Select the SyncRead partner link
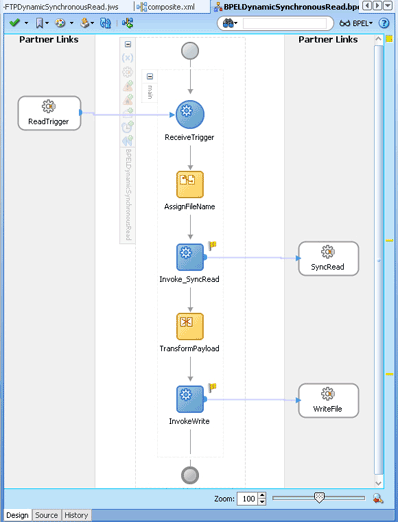The width and height of the screenshot is (398, 522). pos(328,259)
